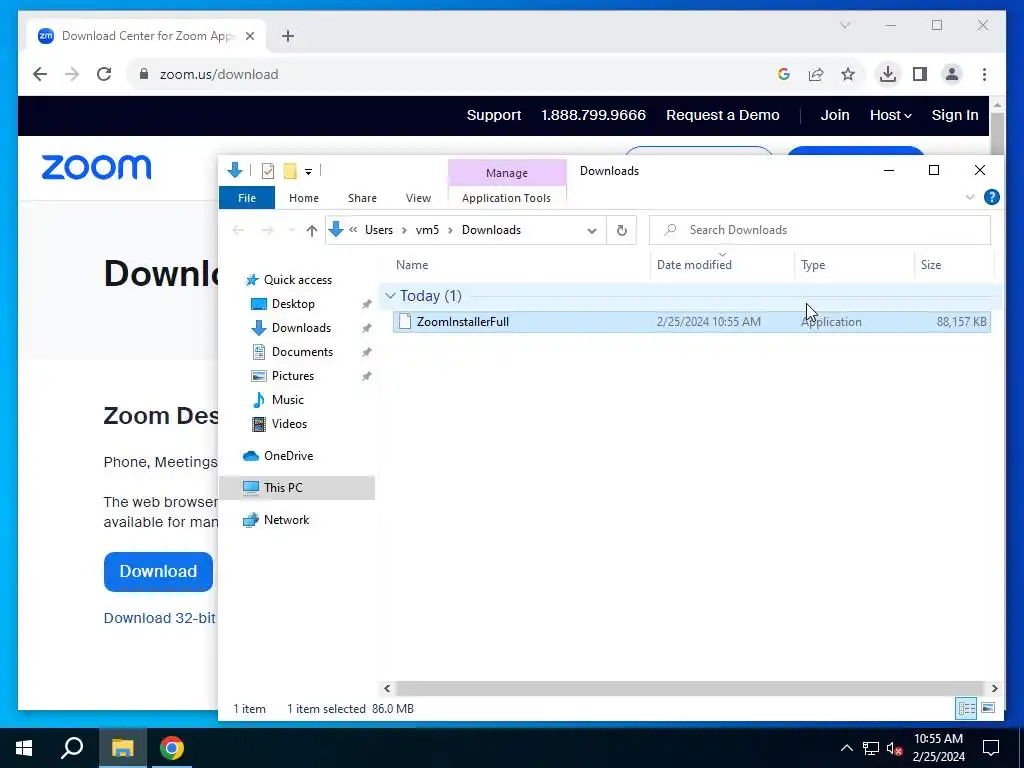The image size is (1024, 768).
Task: Open Music in navigation pane
Action: click(287, 400)
